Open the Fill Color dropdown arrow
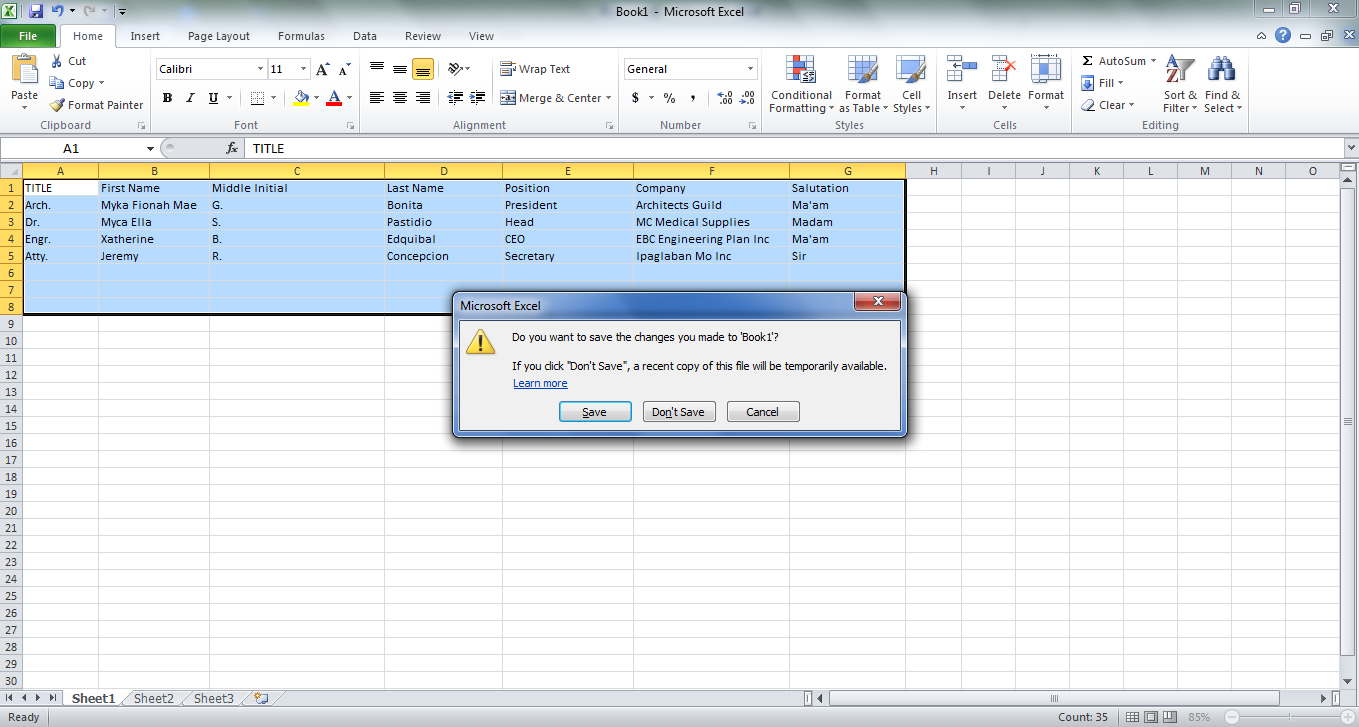The image size is (1359, 727). 317,98
